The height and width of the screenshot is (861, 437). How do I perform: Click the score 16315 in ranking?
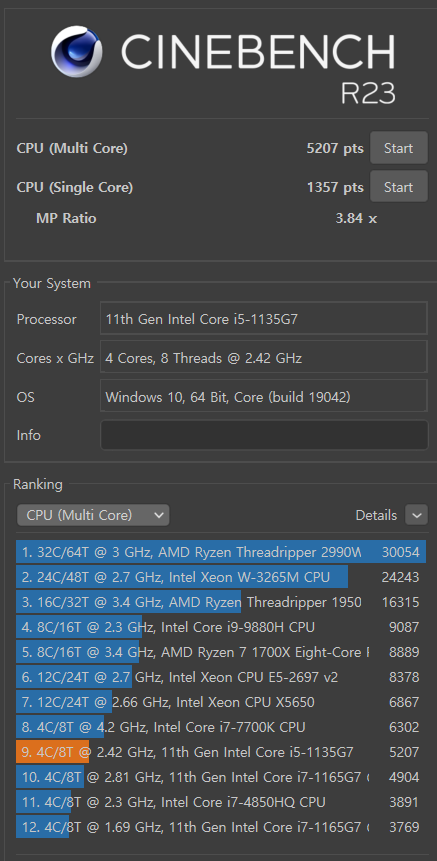click(400, 602)
